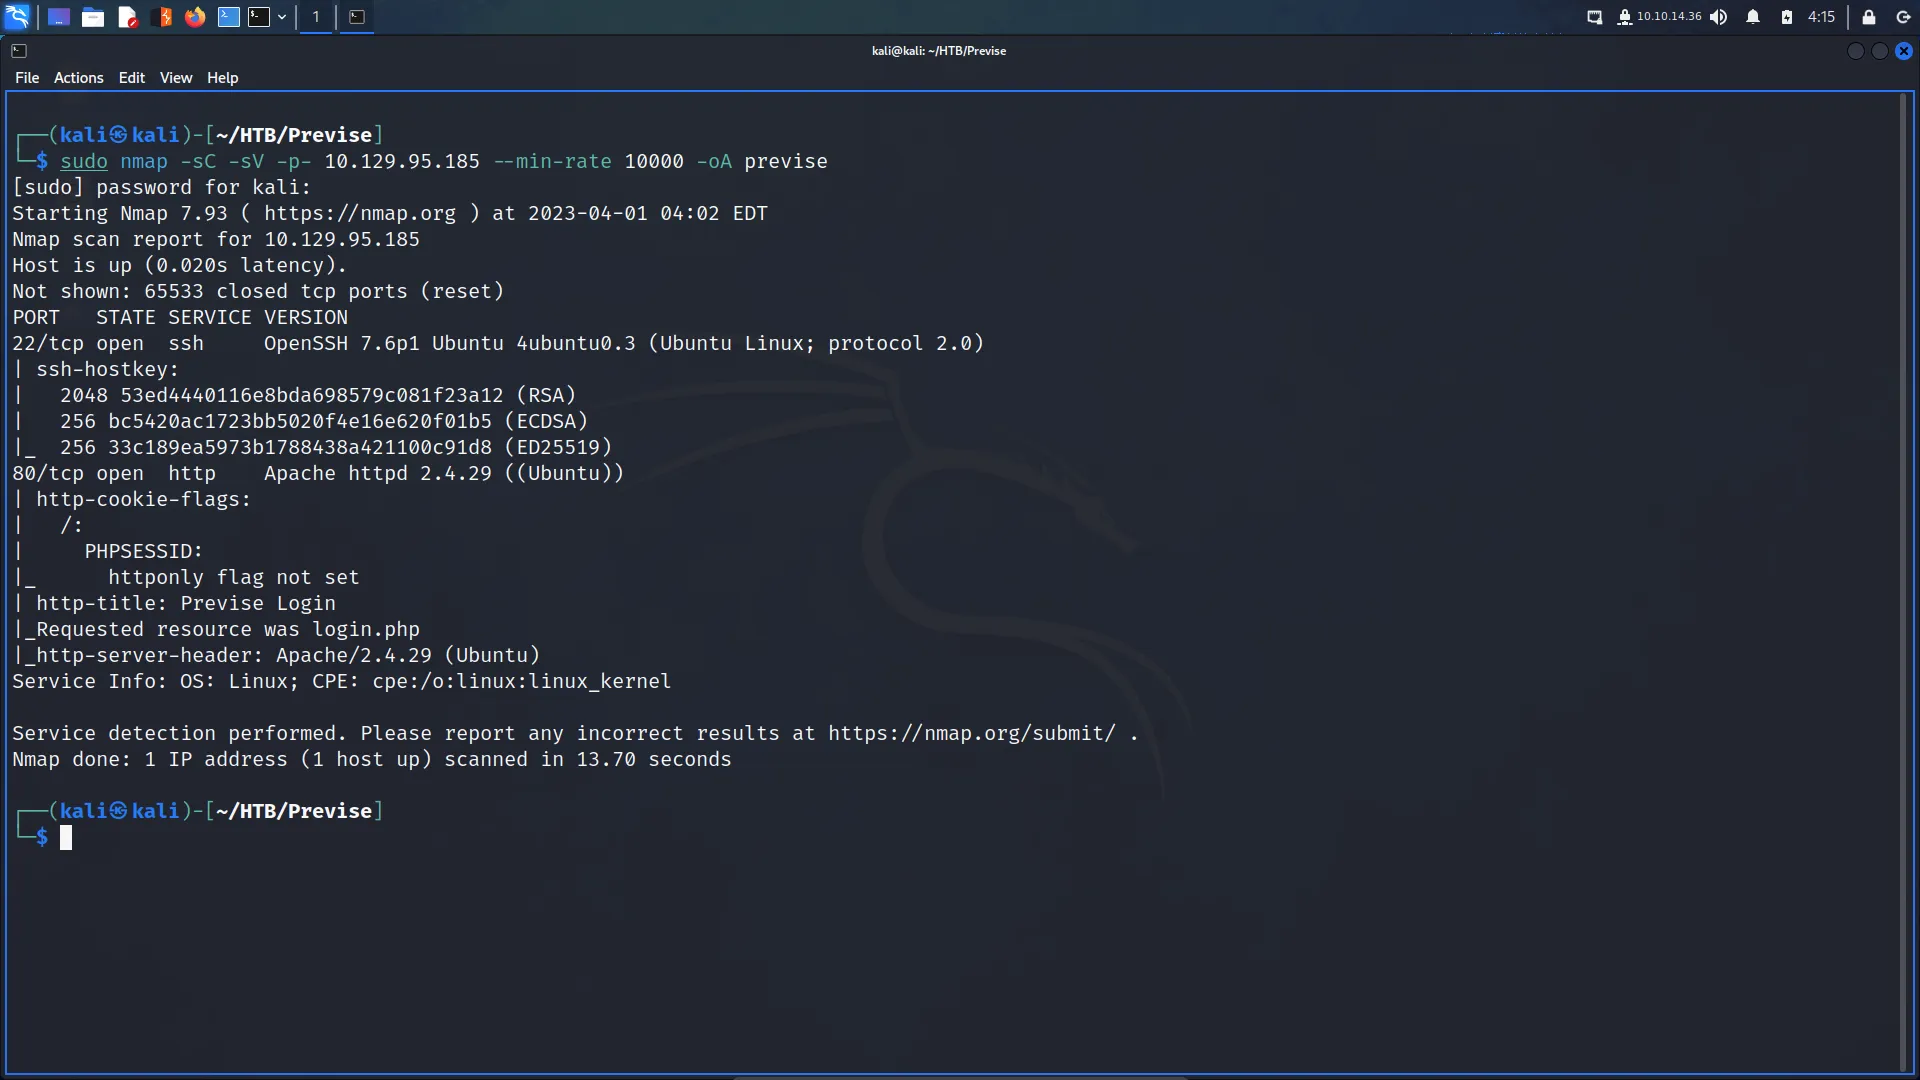Image resolution: width=1920 pixels, height=1080 pixels.
Task: Click 'http-title: Previse Login' text
Action: pyautogui.click(x=186, y=603)
